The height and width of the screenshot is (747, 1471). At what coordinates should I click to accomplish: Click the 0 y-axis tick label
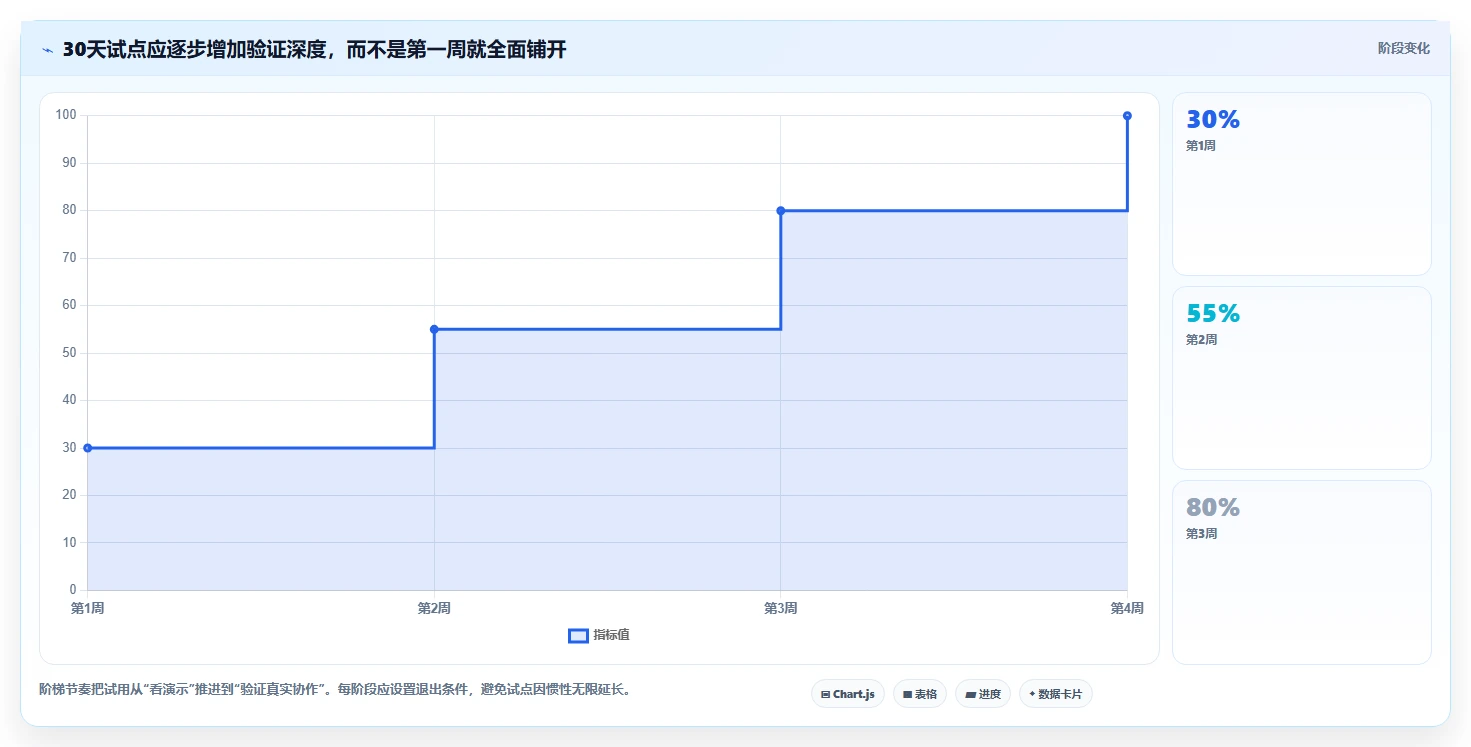pyautogui.click(x=73, y=590)
